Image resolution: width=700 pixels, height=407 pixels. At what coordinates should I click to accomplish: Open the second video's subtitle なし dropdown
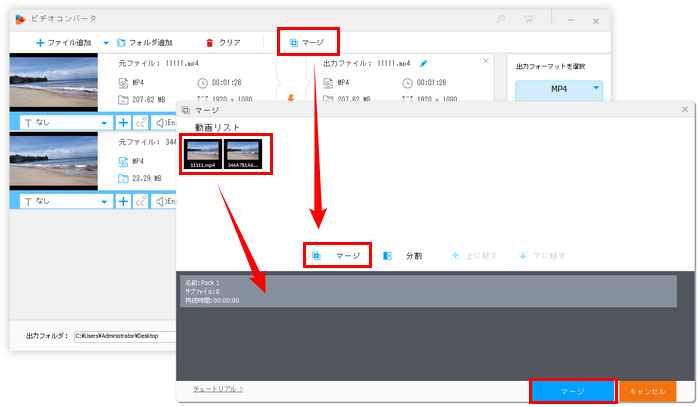click(65, 202)
